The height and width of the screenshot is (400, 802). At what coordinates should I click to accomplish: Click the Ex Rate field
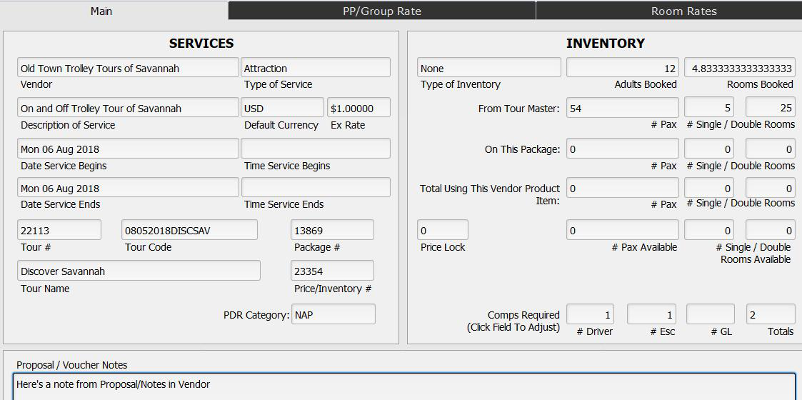click(x=359, y=108)
